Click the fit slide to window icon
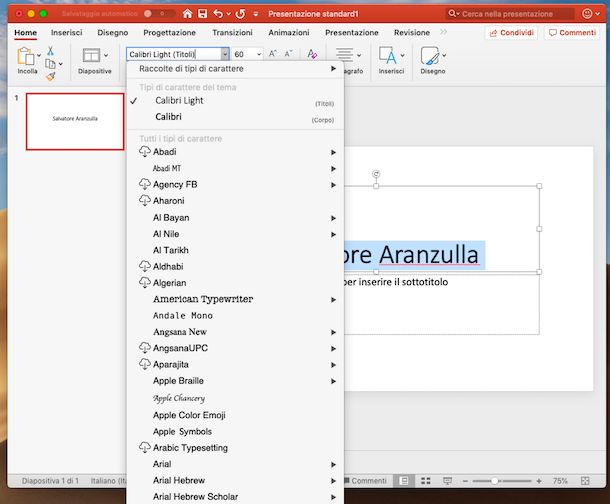The height and width of the screenshot is (504, 610). click(585, 481)
